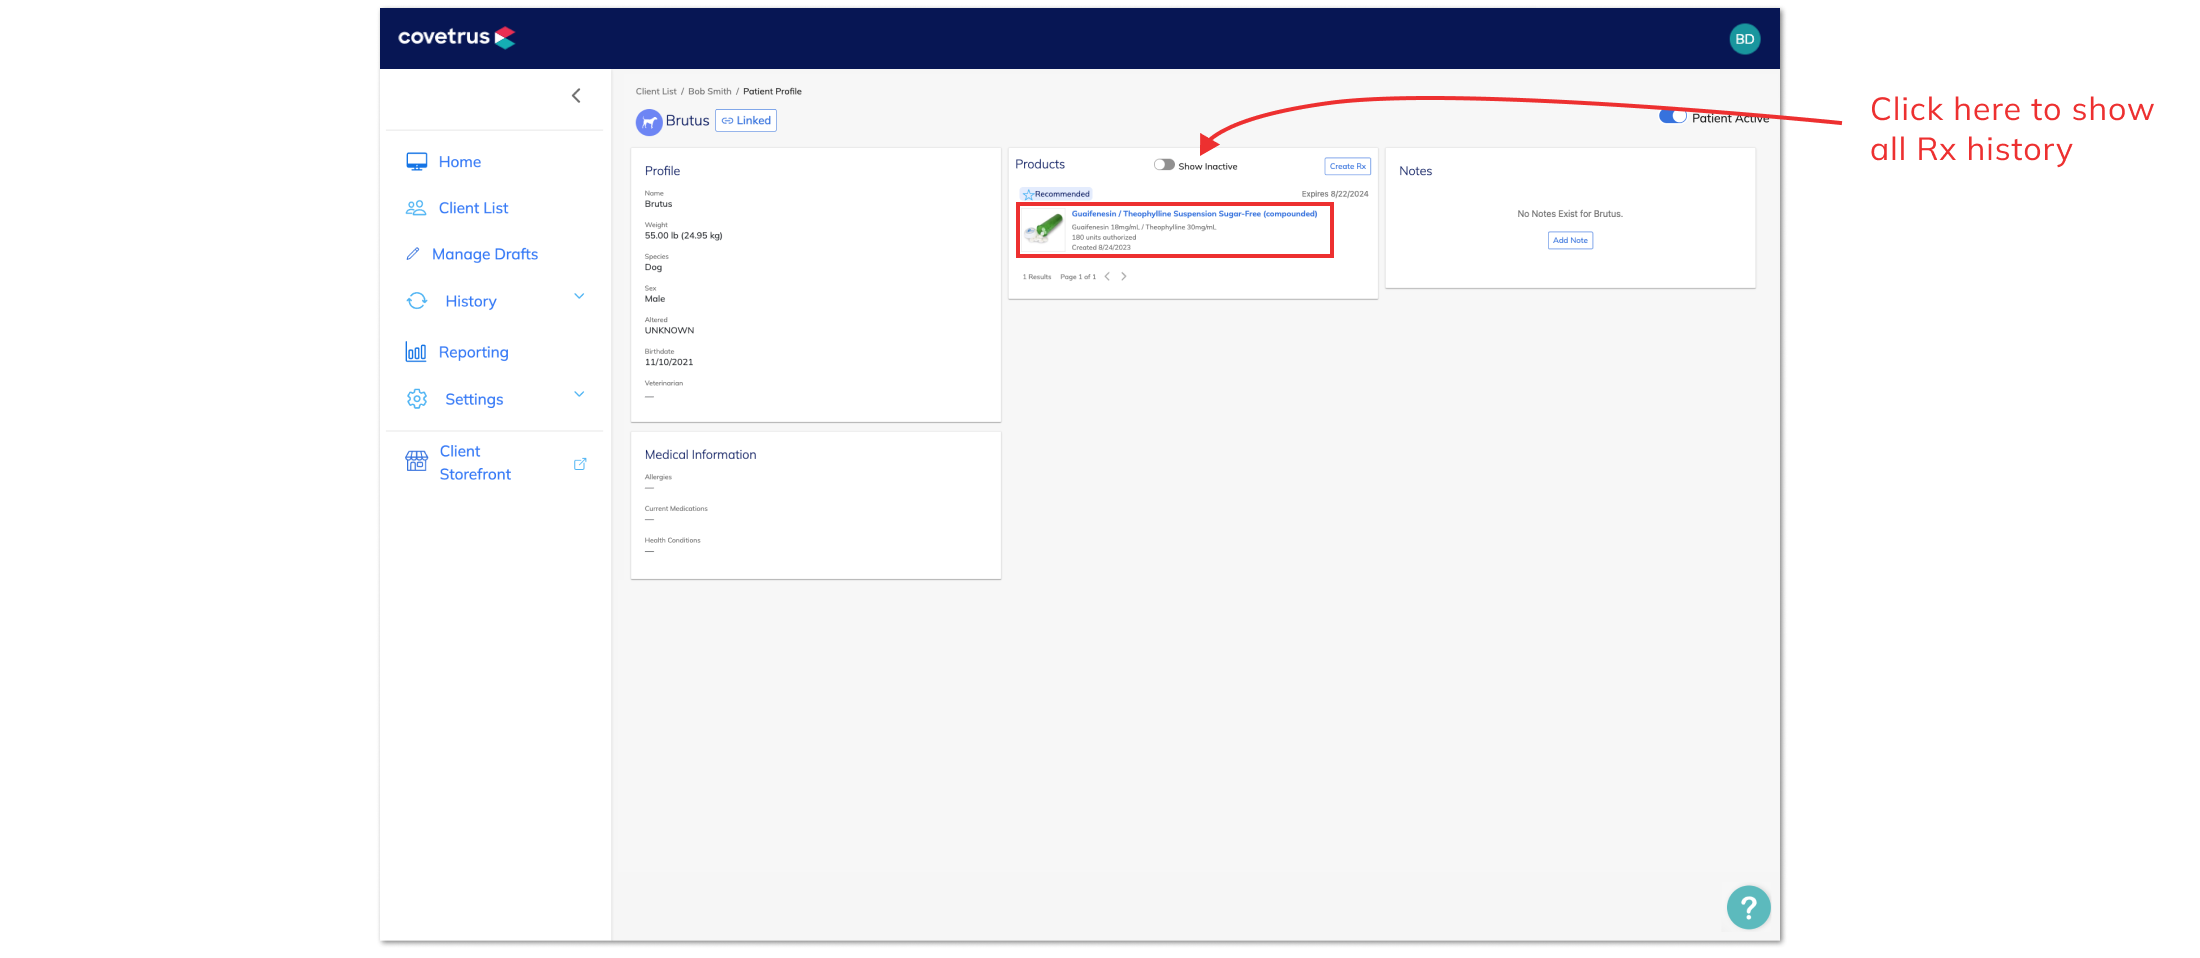
Task: Click the Add Note button
Action: click(1570, 241)
